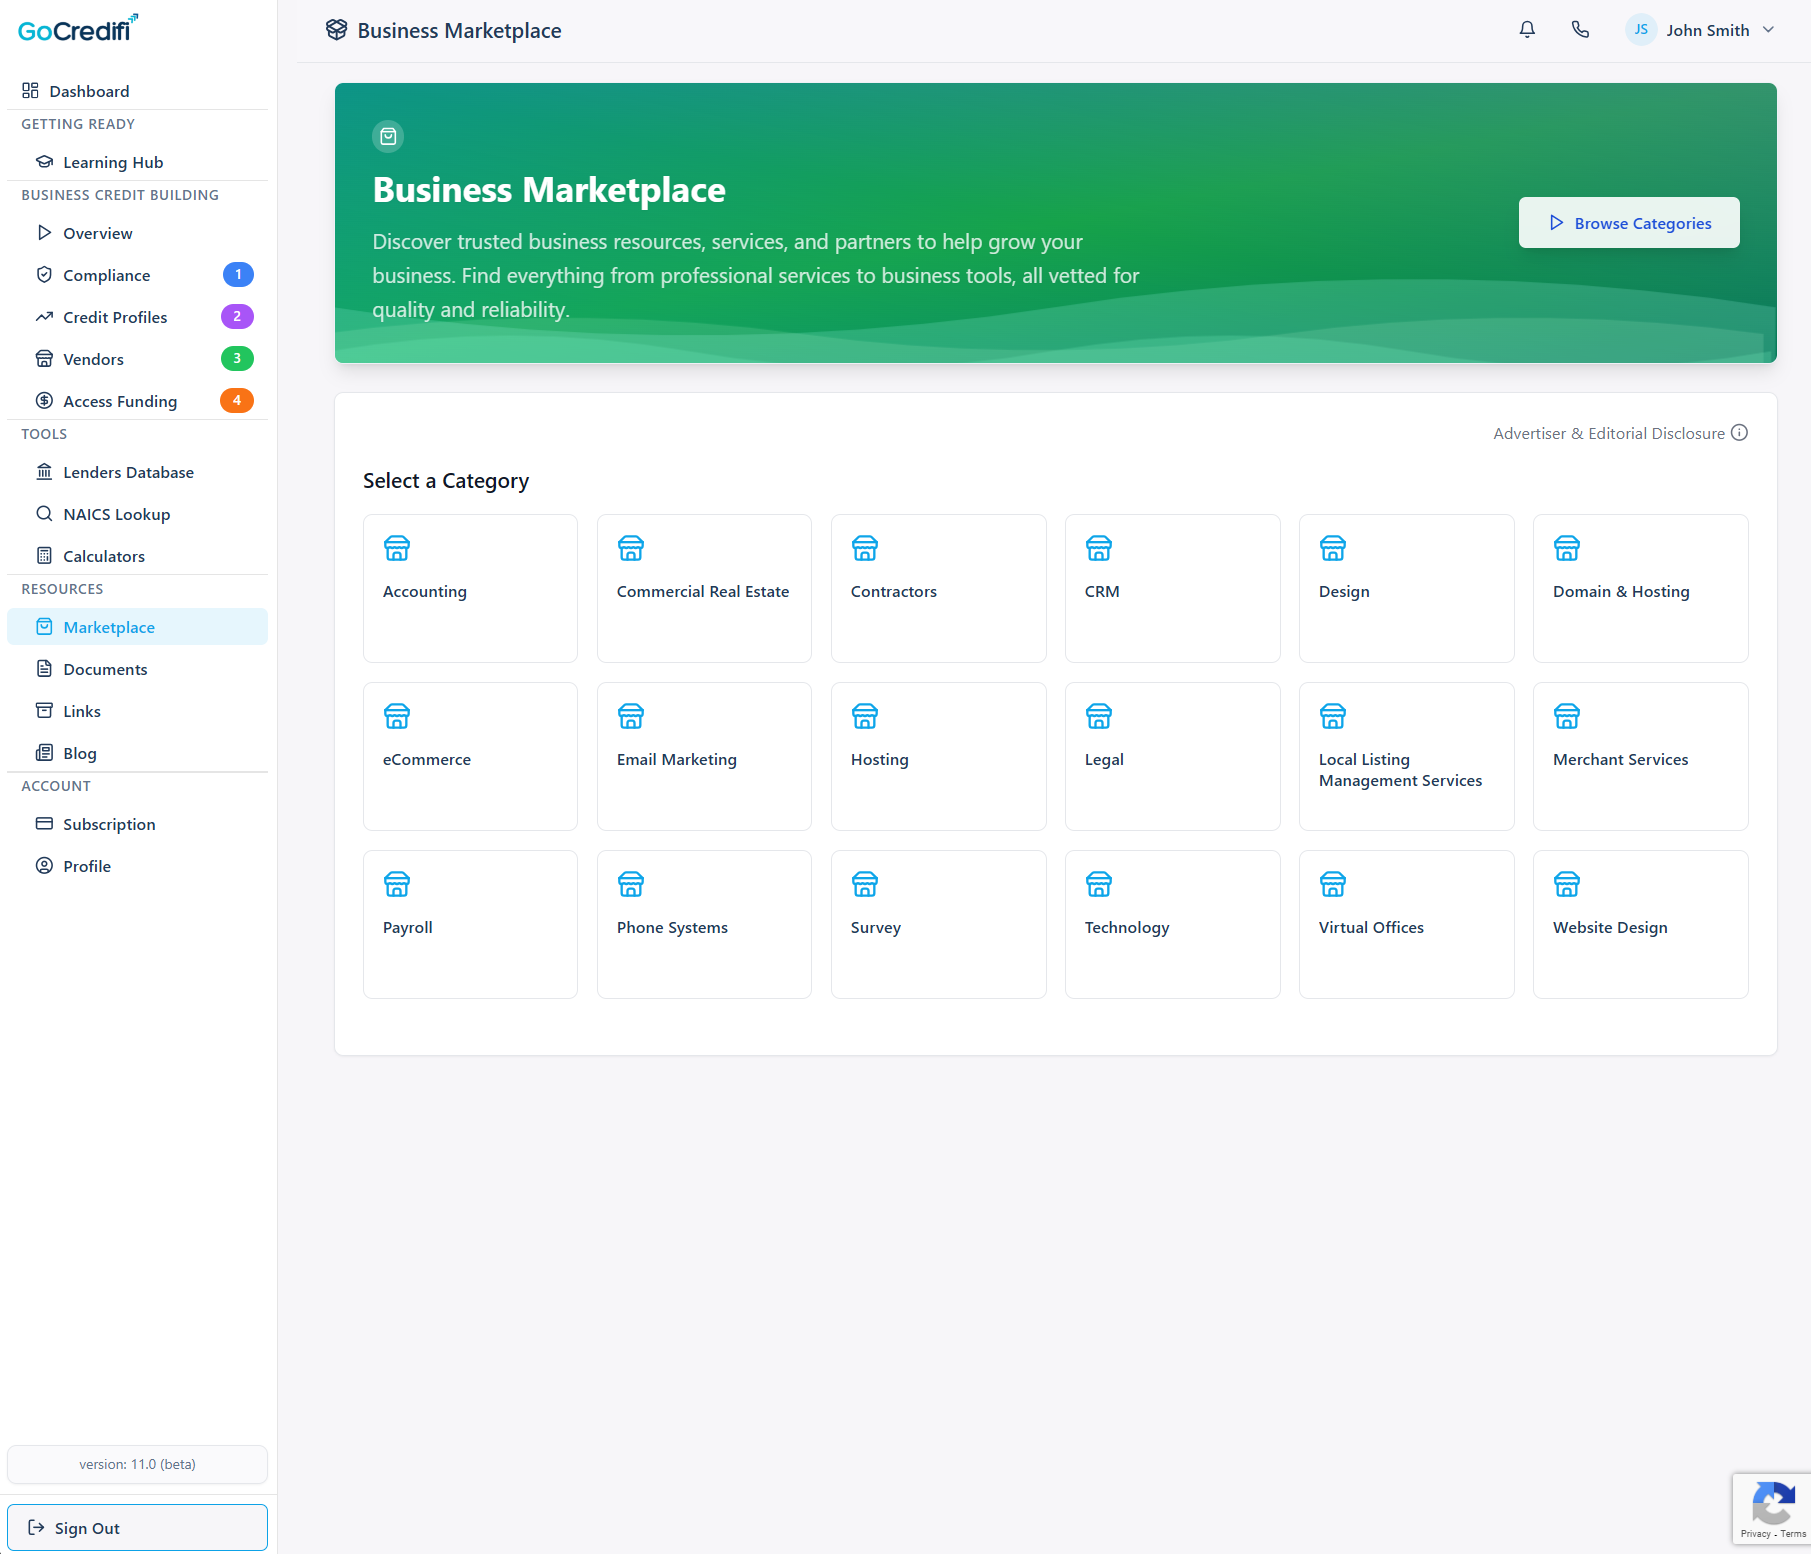Expand the Overview sidebar item
The height and width of the screenshot is (1554, 1811).
click(98, 233)
